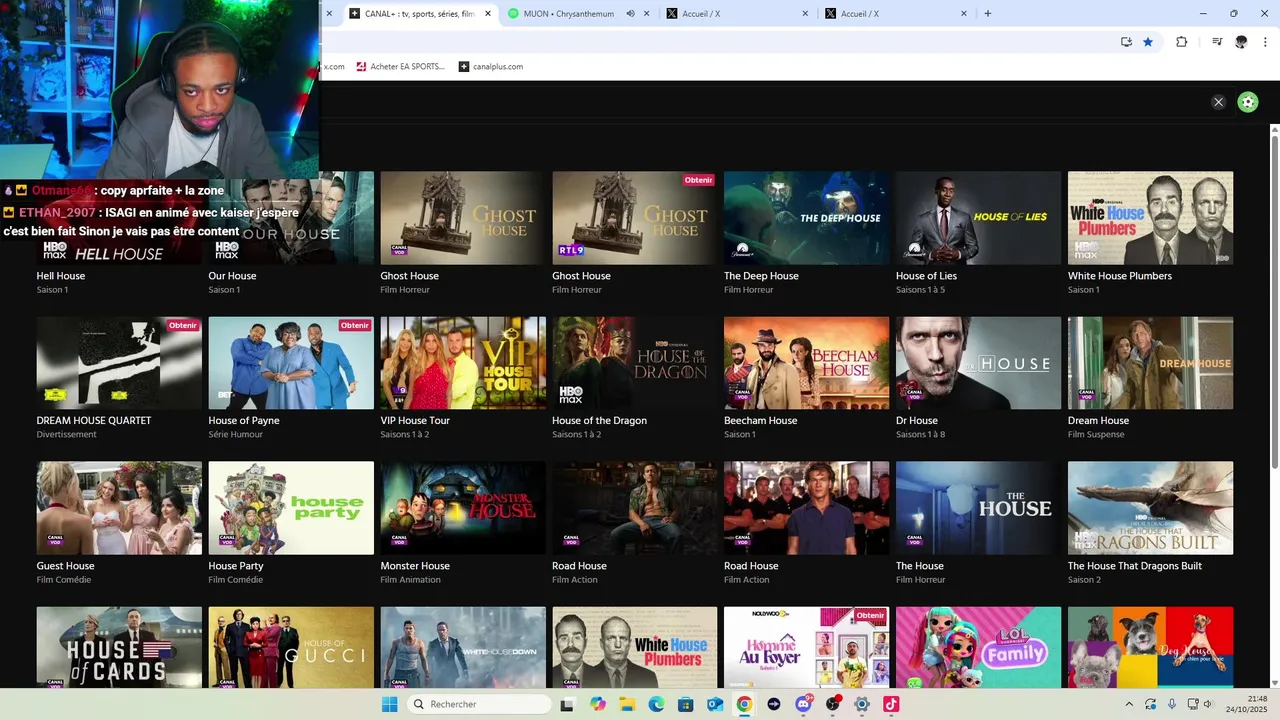This screenshot has height=720, width=1280.
Task: Clear the search with the X button
Action: tap(1218, 102)
